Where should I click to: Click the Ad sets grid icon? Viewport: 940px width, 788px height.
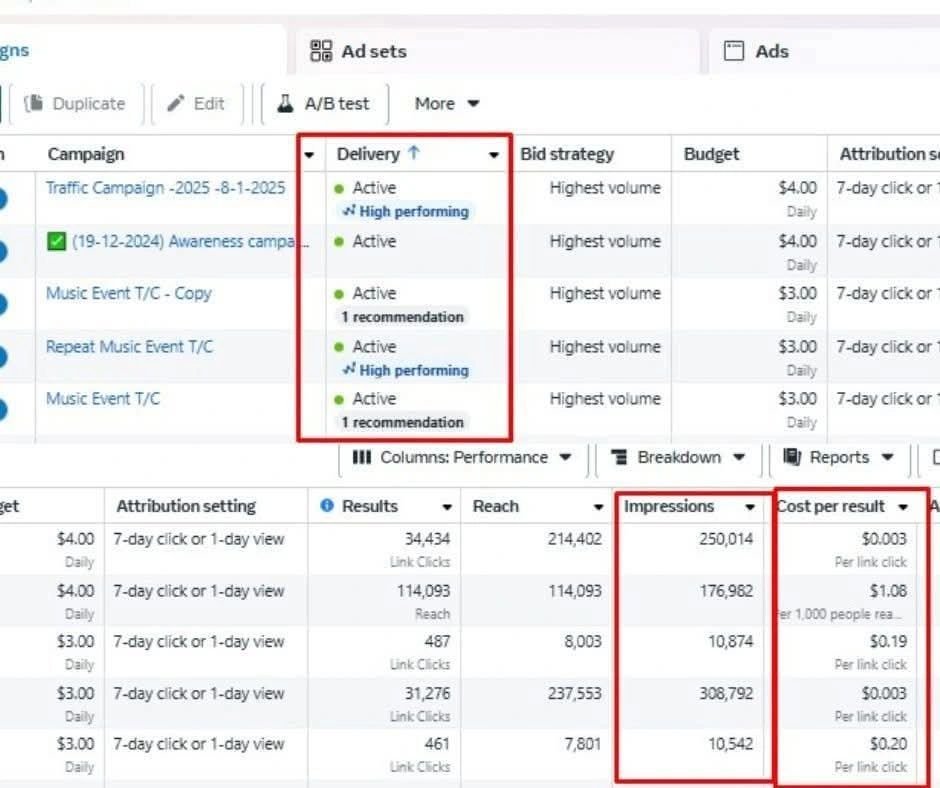321,51
